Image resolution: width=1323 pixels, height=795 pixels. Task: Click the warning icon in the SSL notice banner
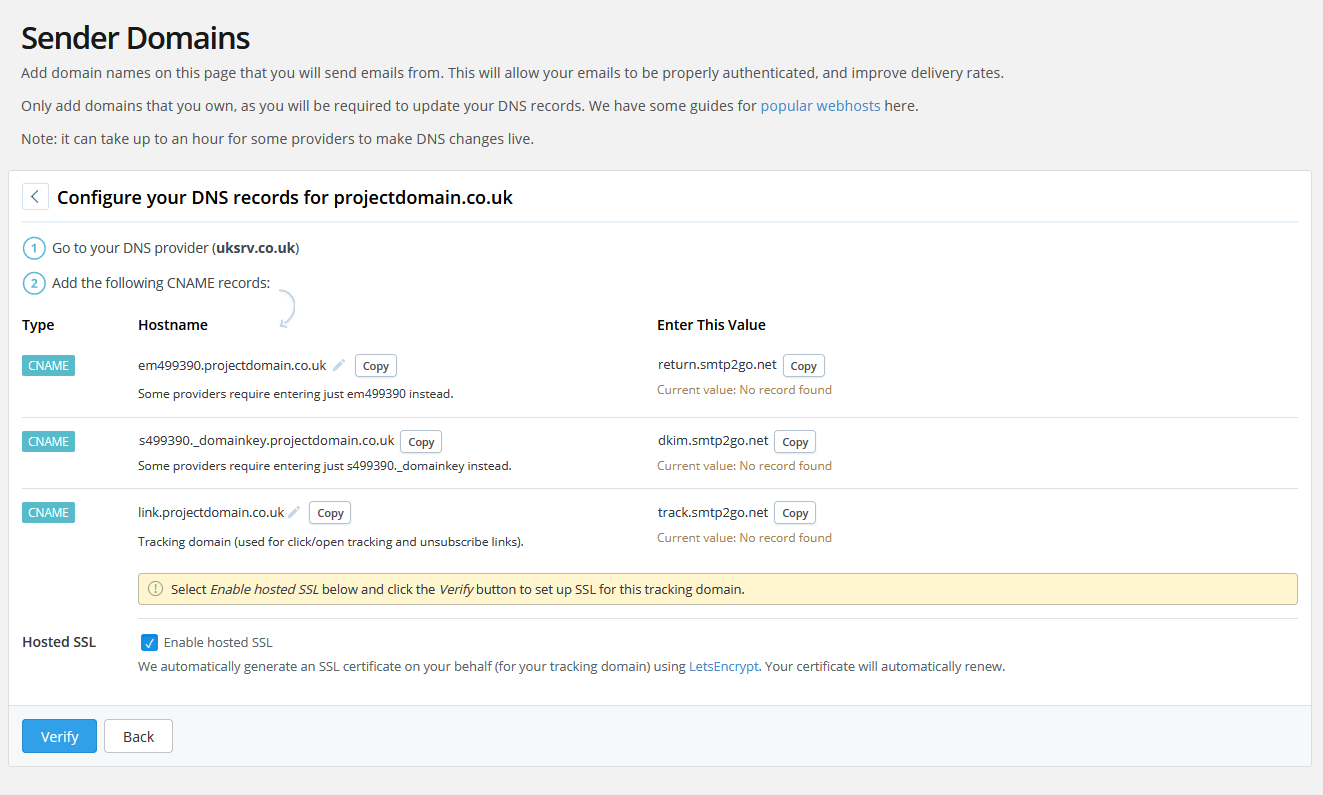[155, 588]
